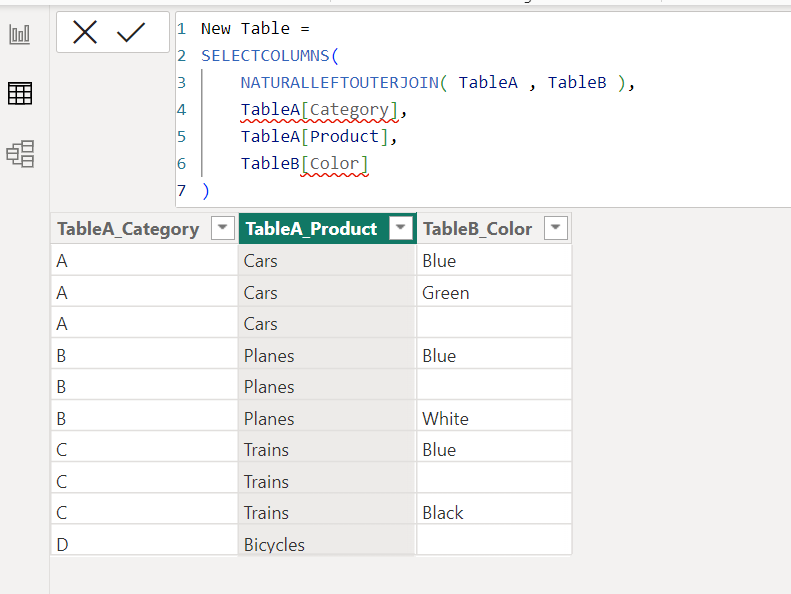Click NATURALLEFTOUTERJOIN in the formula editor
This screenshot has width=791, height=594.
(x=340, y=83)
